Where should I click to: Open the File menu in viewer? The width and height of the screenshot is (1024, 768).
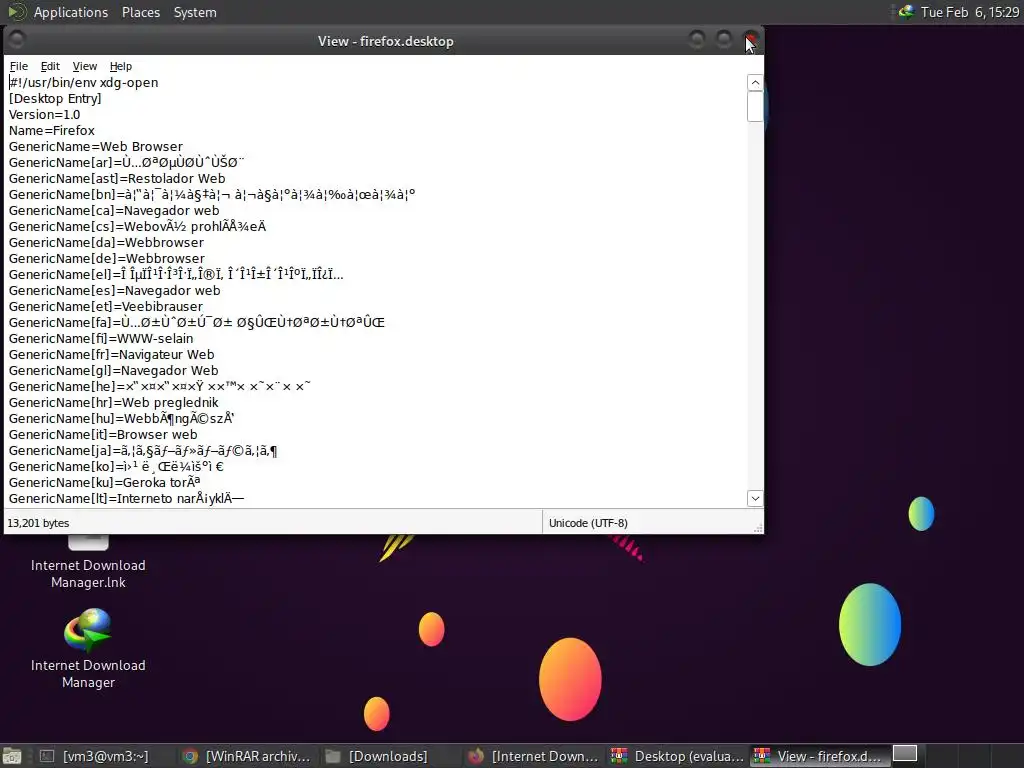[18, 66]
